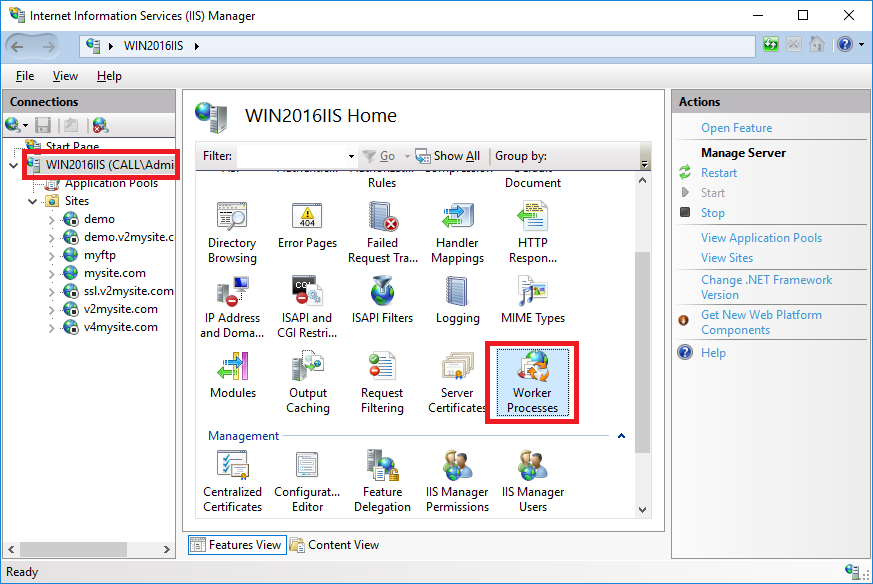Click Get New Web Platform Components

(761, 322)
